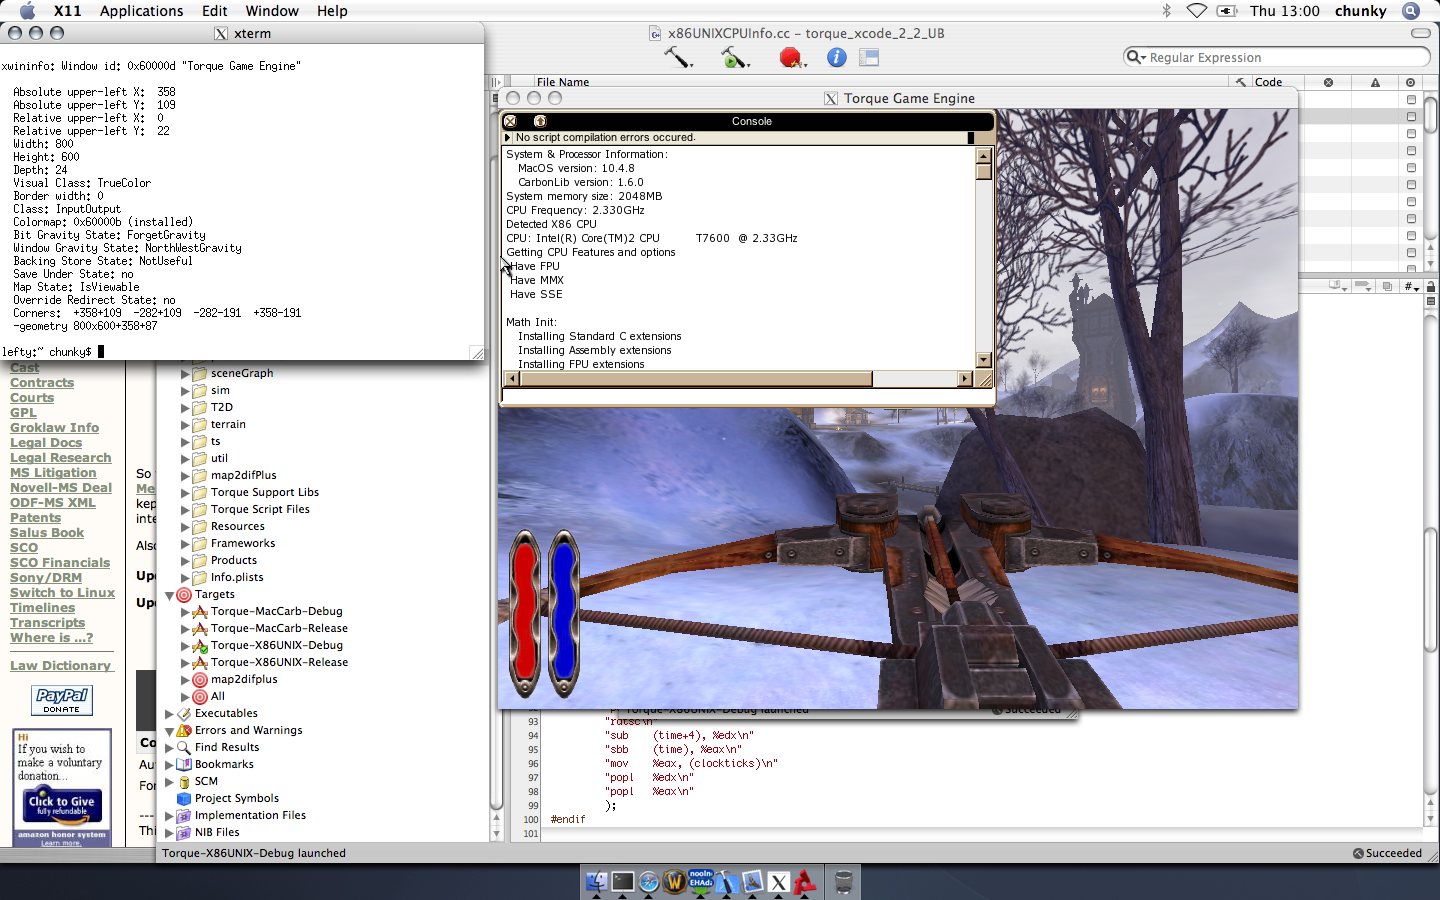Open the Window menu in menu bar
Screen dimensions: 1440x900
(272, 11)
